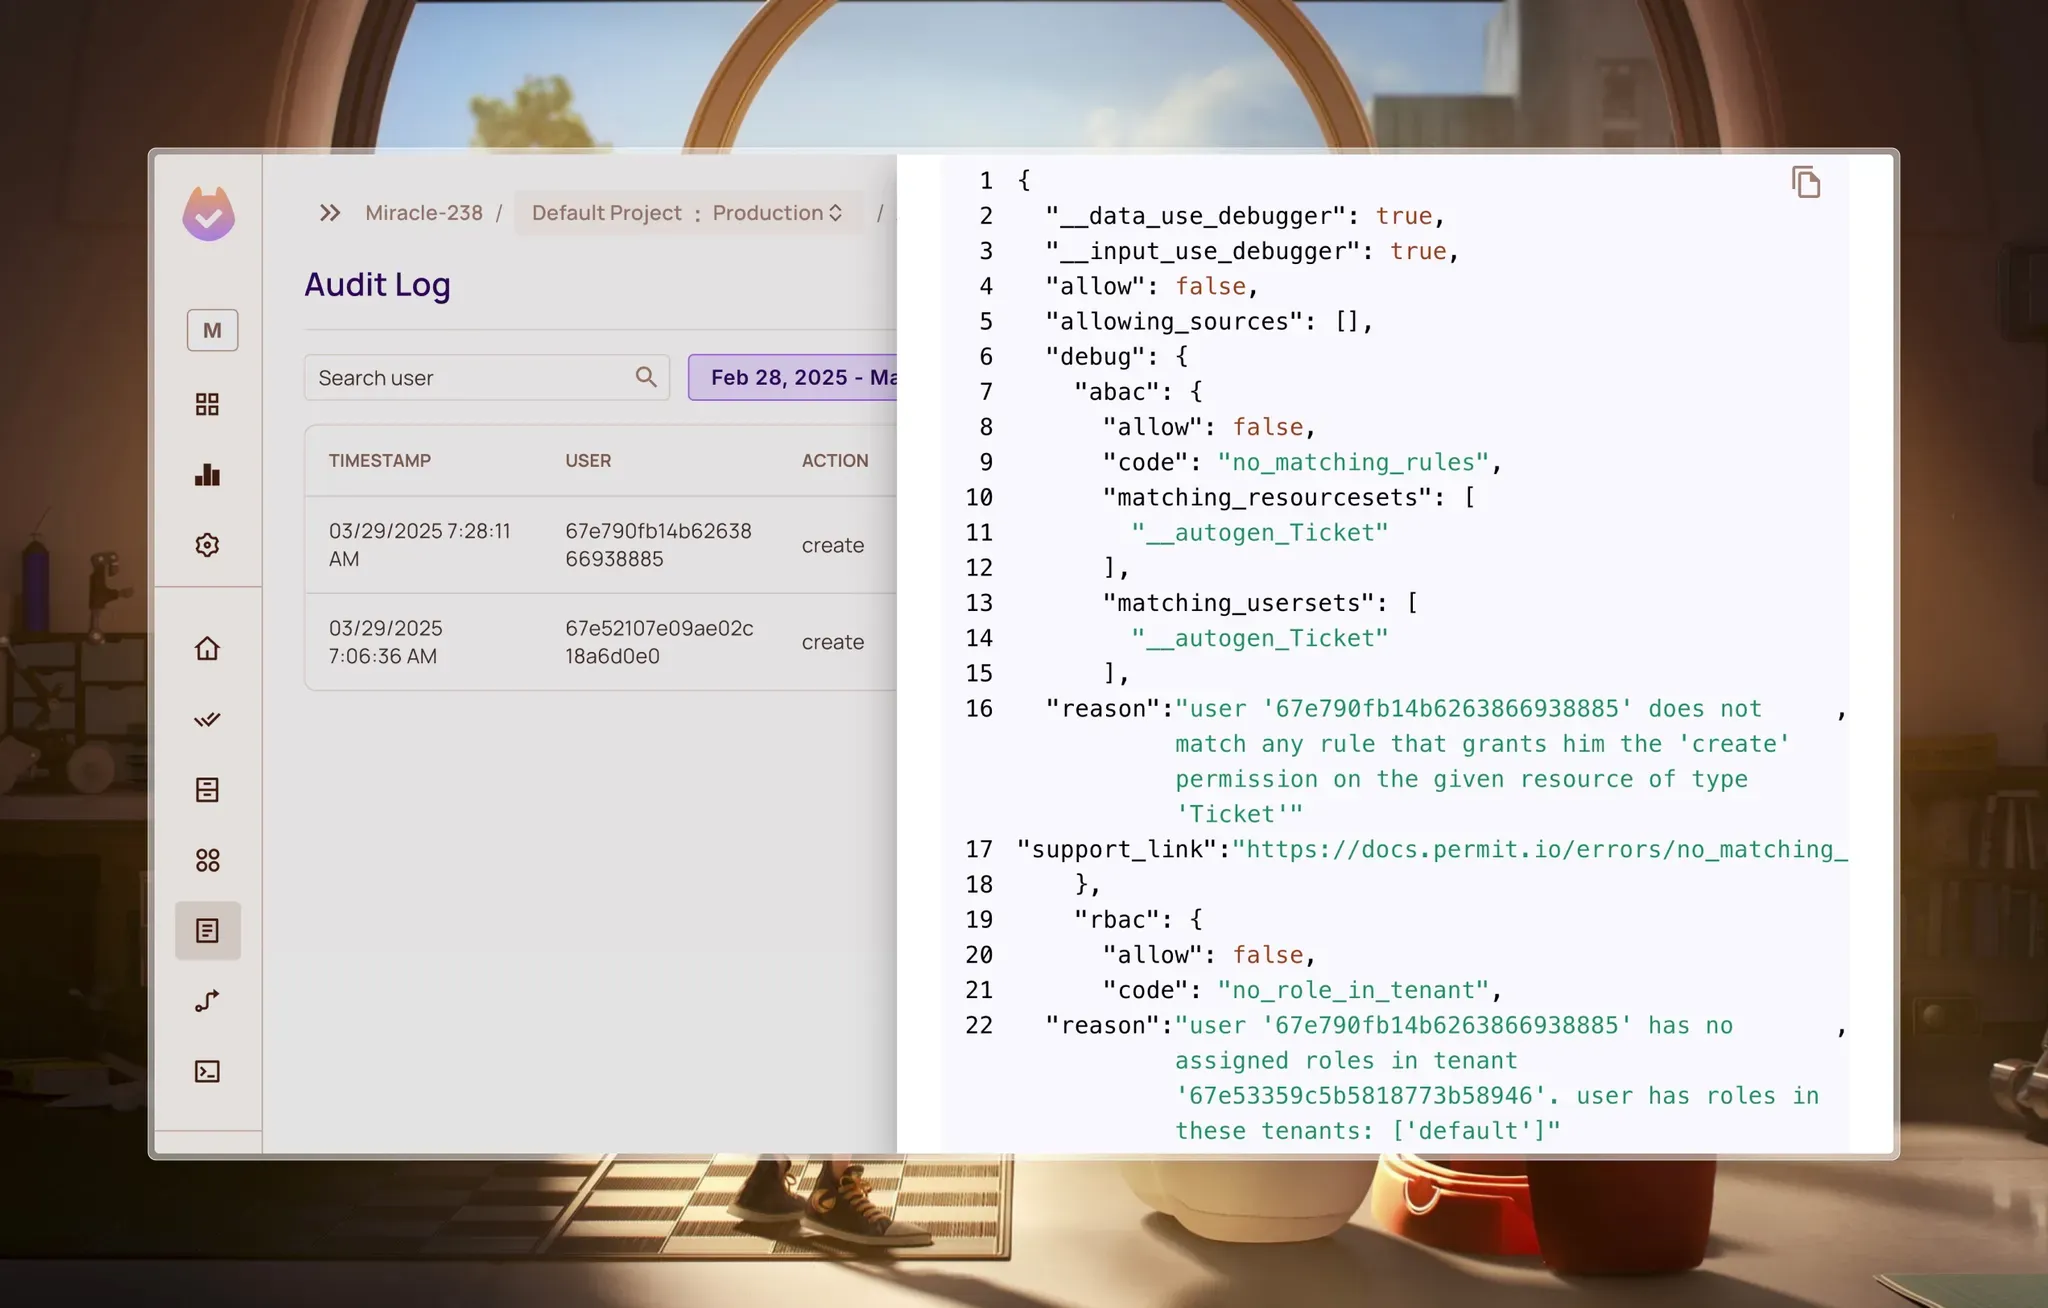Screen dimensions: 2048x1308
Task: Open the settings gear icon
Action: coord(207,545)
